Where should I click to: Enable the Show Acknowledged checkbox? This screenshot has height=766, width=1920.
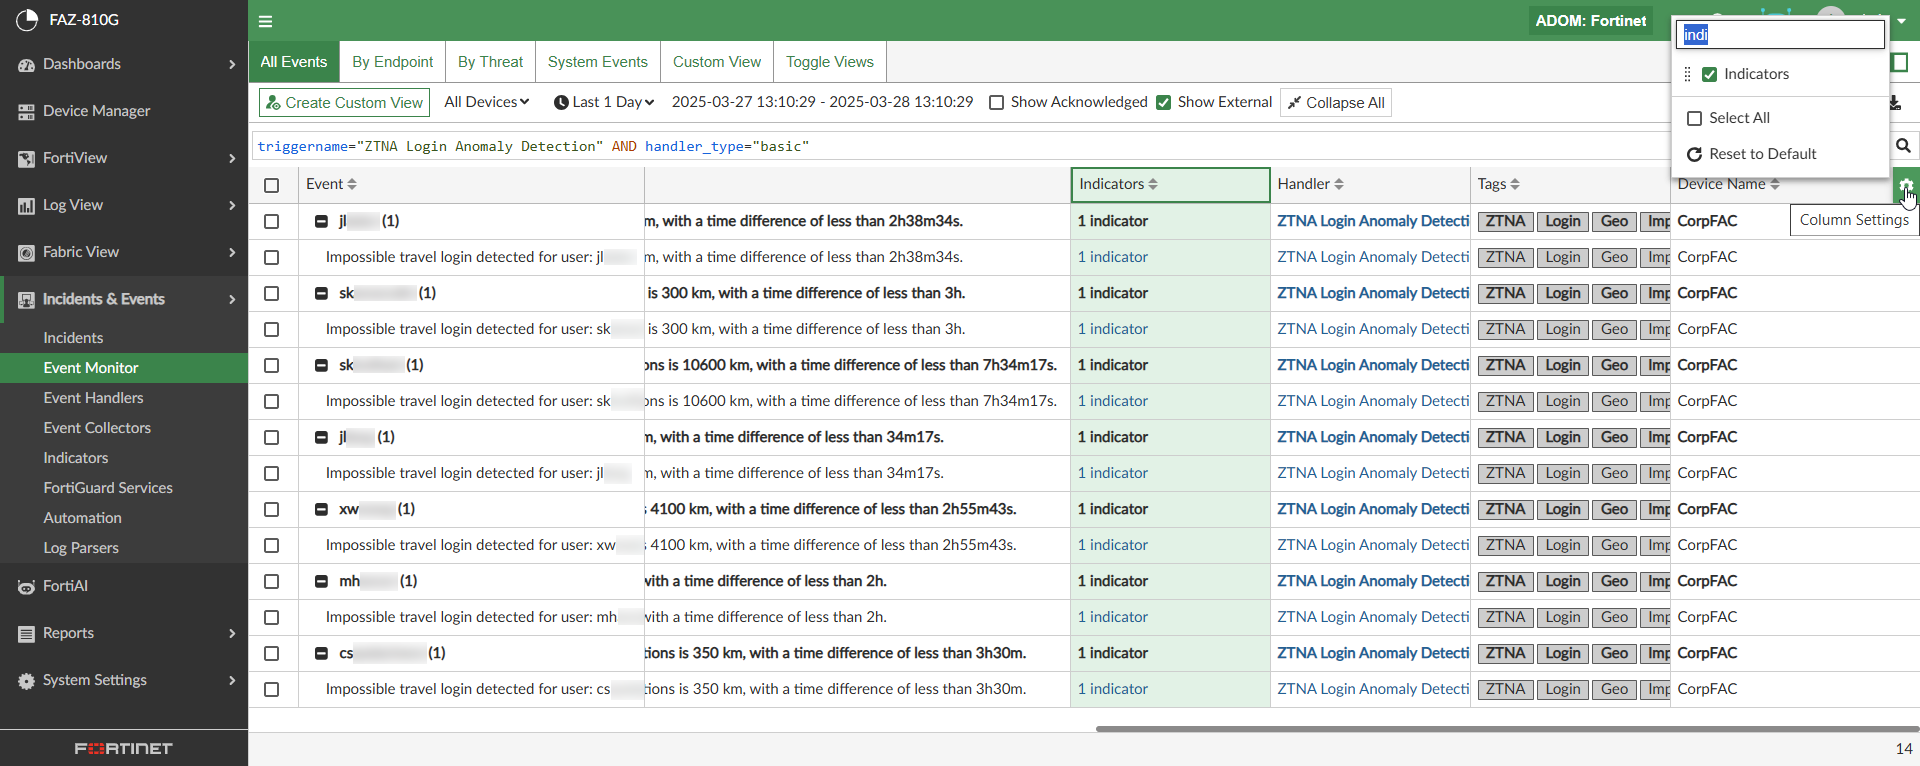tap(996, 103)
